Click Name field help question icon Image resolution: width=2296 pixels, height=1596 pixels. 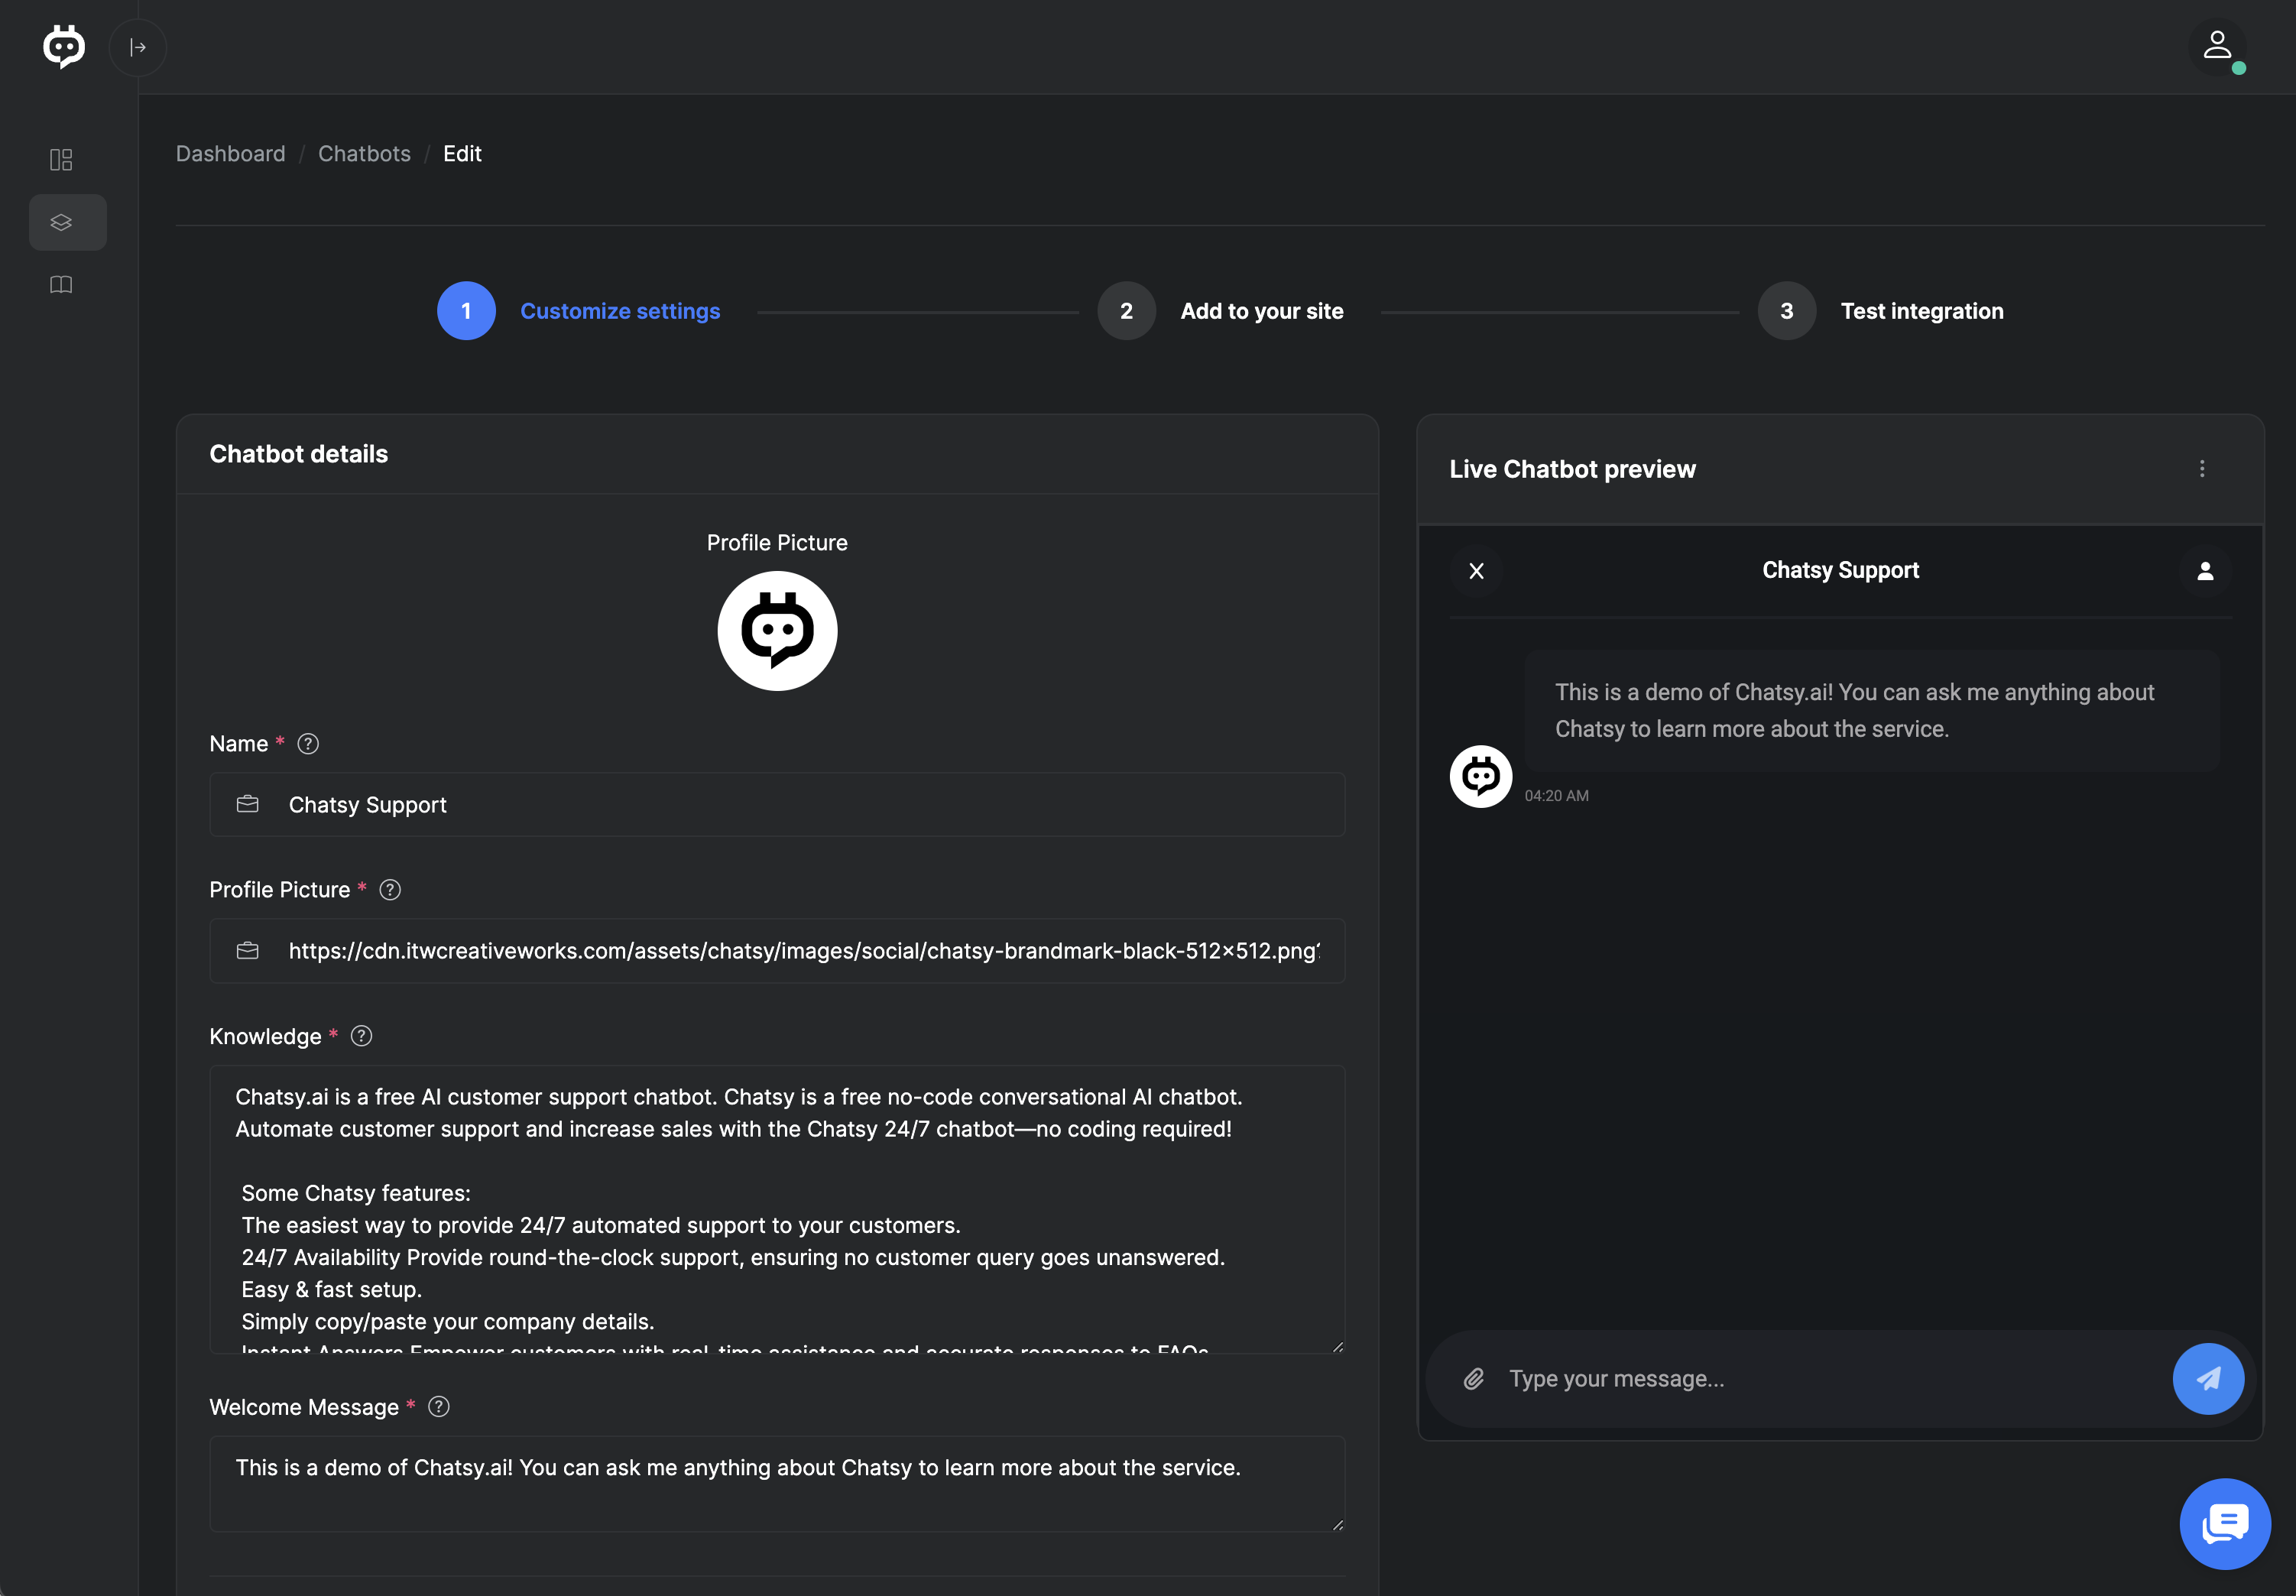tap(308, 744)
